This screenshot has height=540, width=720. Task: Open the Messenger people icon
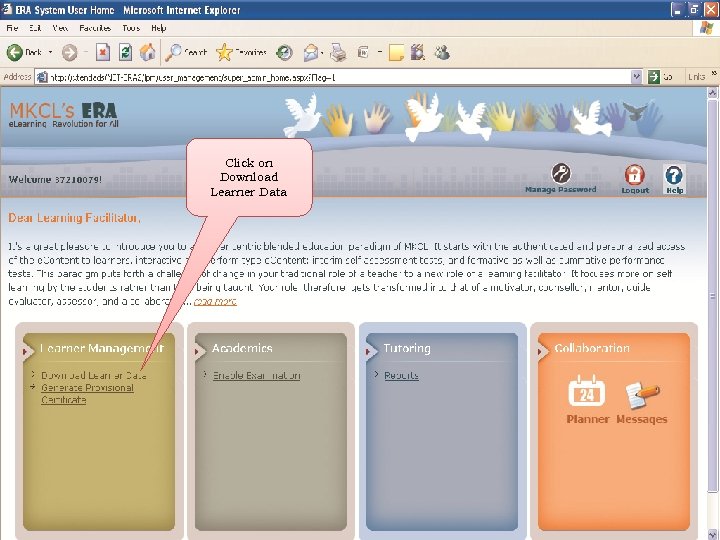tap(442, 52)
